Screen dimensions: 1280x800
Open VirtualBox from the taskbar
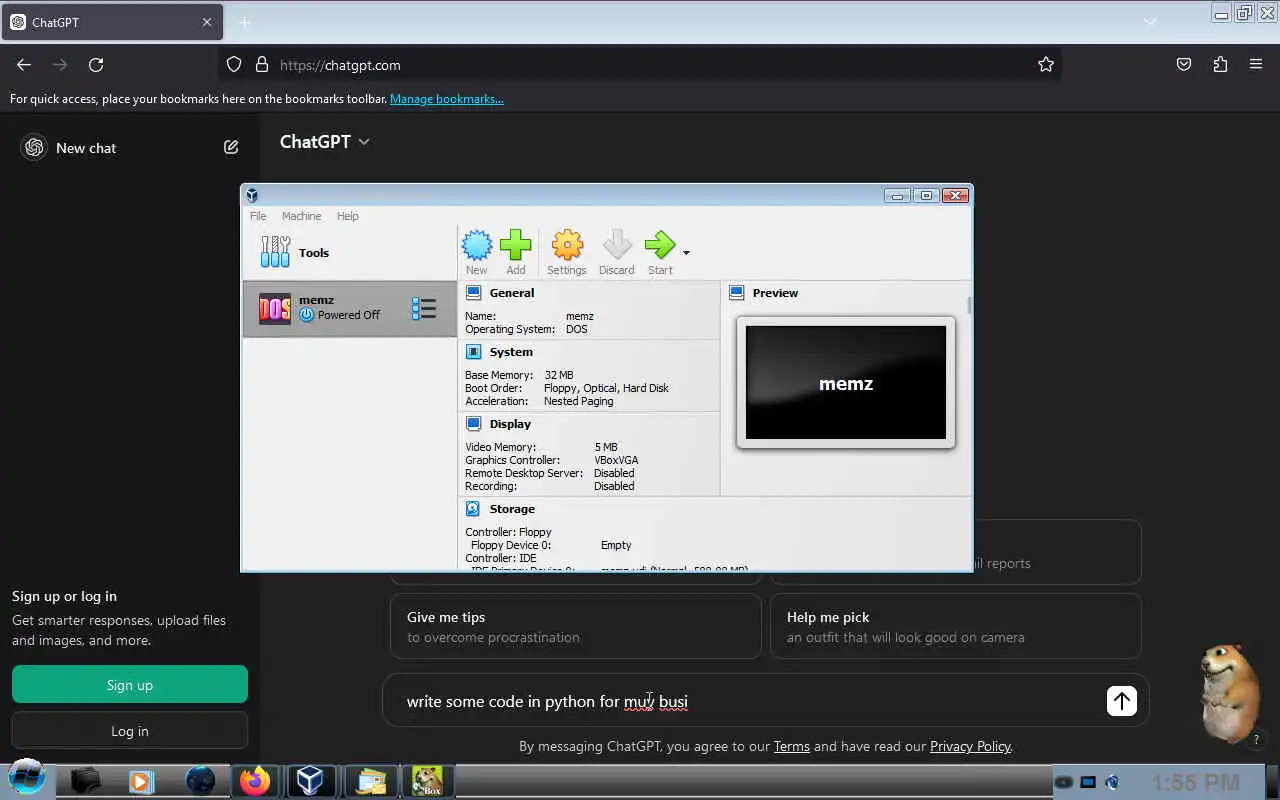tap(310, 780)
